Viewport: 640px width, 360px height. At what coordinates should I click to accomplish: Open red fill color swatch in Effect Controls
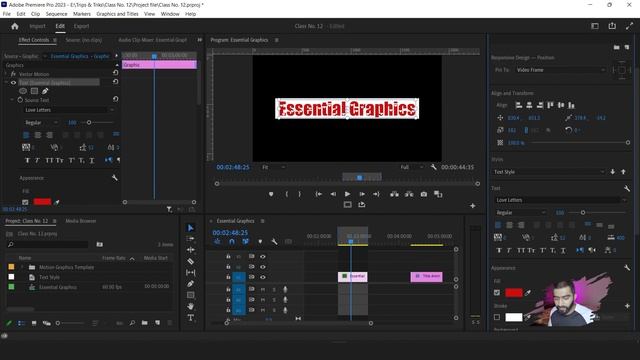point(42,202)
